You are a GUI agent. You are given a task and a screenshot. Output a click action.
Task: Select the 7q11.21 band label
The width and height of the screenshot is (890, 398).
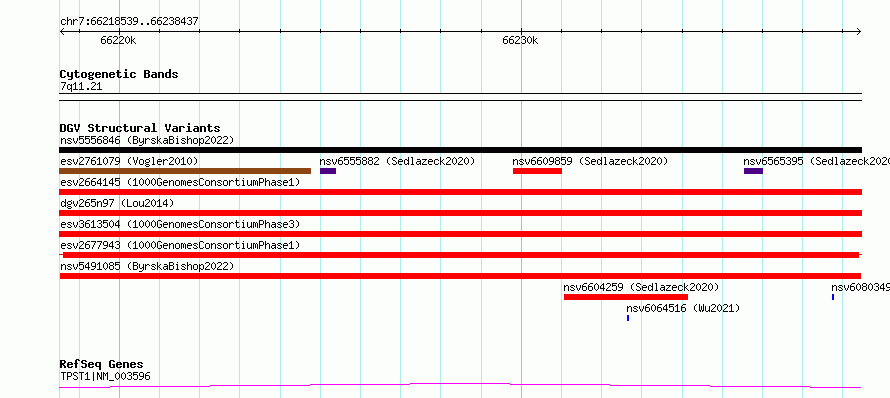point(81,87)
